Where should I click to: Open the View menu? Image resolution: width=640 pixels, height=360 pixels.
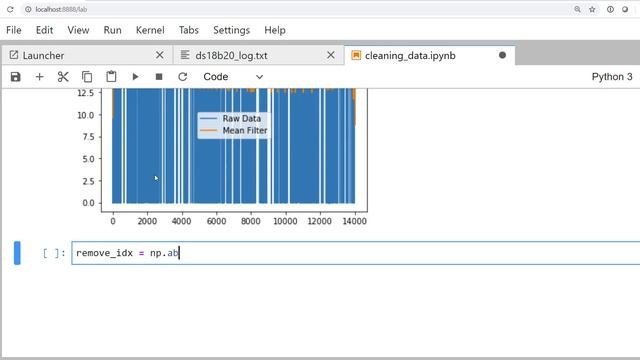78,30
